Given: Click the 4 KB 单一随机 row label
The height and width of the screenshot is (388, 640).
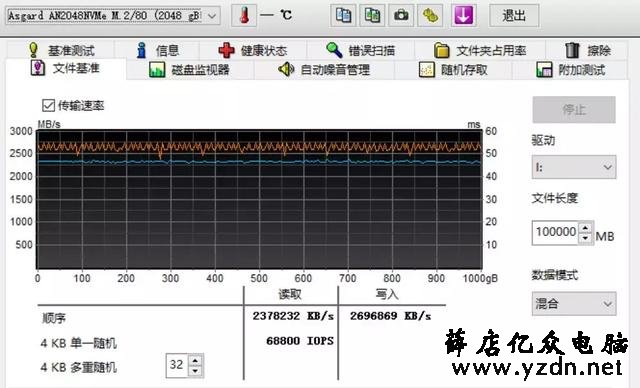Looking at the screenshot, I should tap(79, 343).
